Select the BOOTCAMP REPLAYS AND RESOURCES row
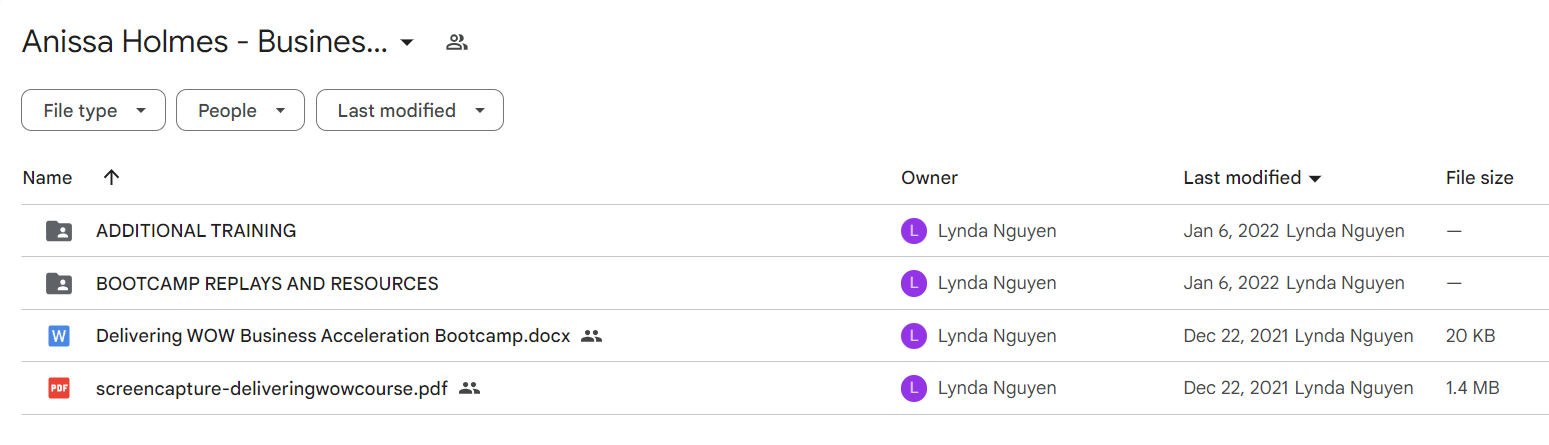 tap(785, 284)
